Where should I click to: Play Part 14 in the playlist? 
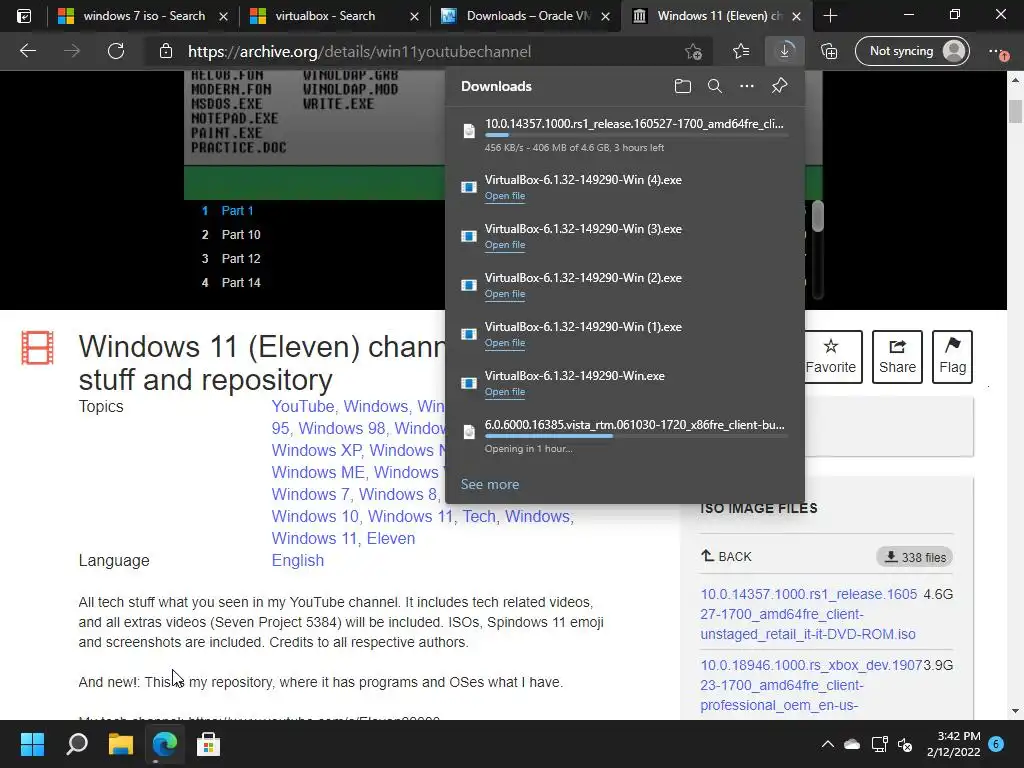(241, 283)
